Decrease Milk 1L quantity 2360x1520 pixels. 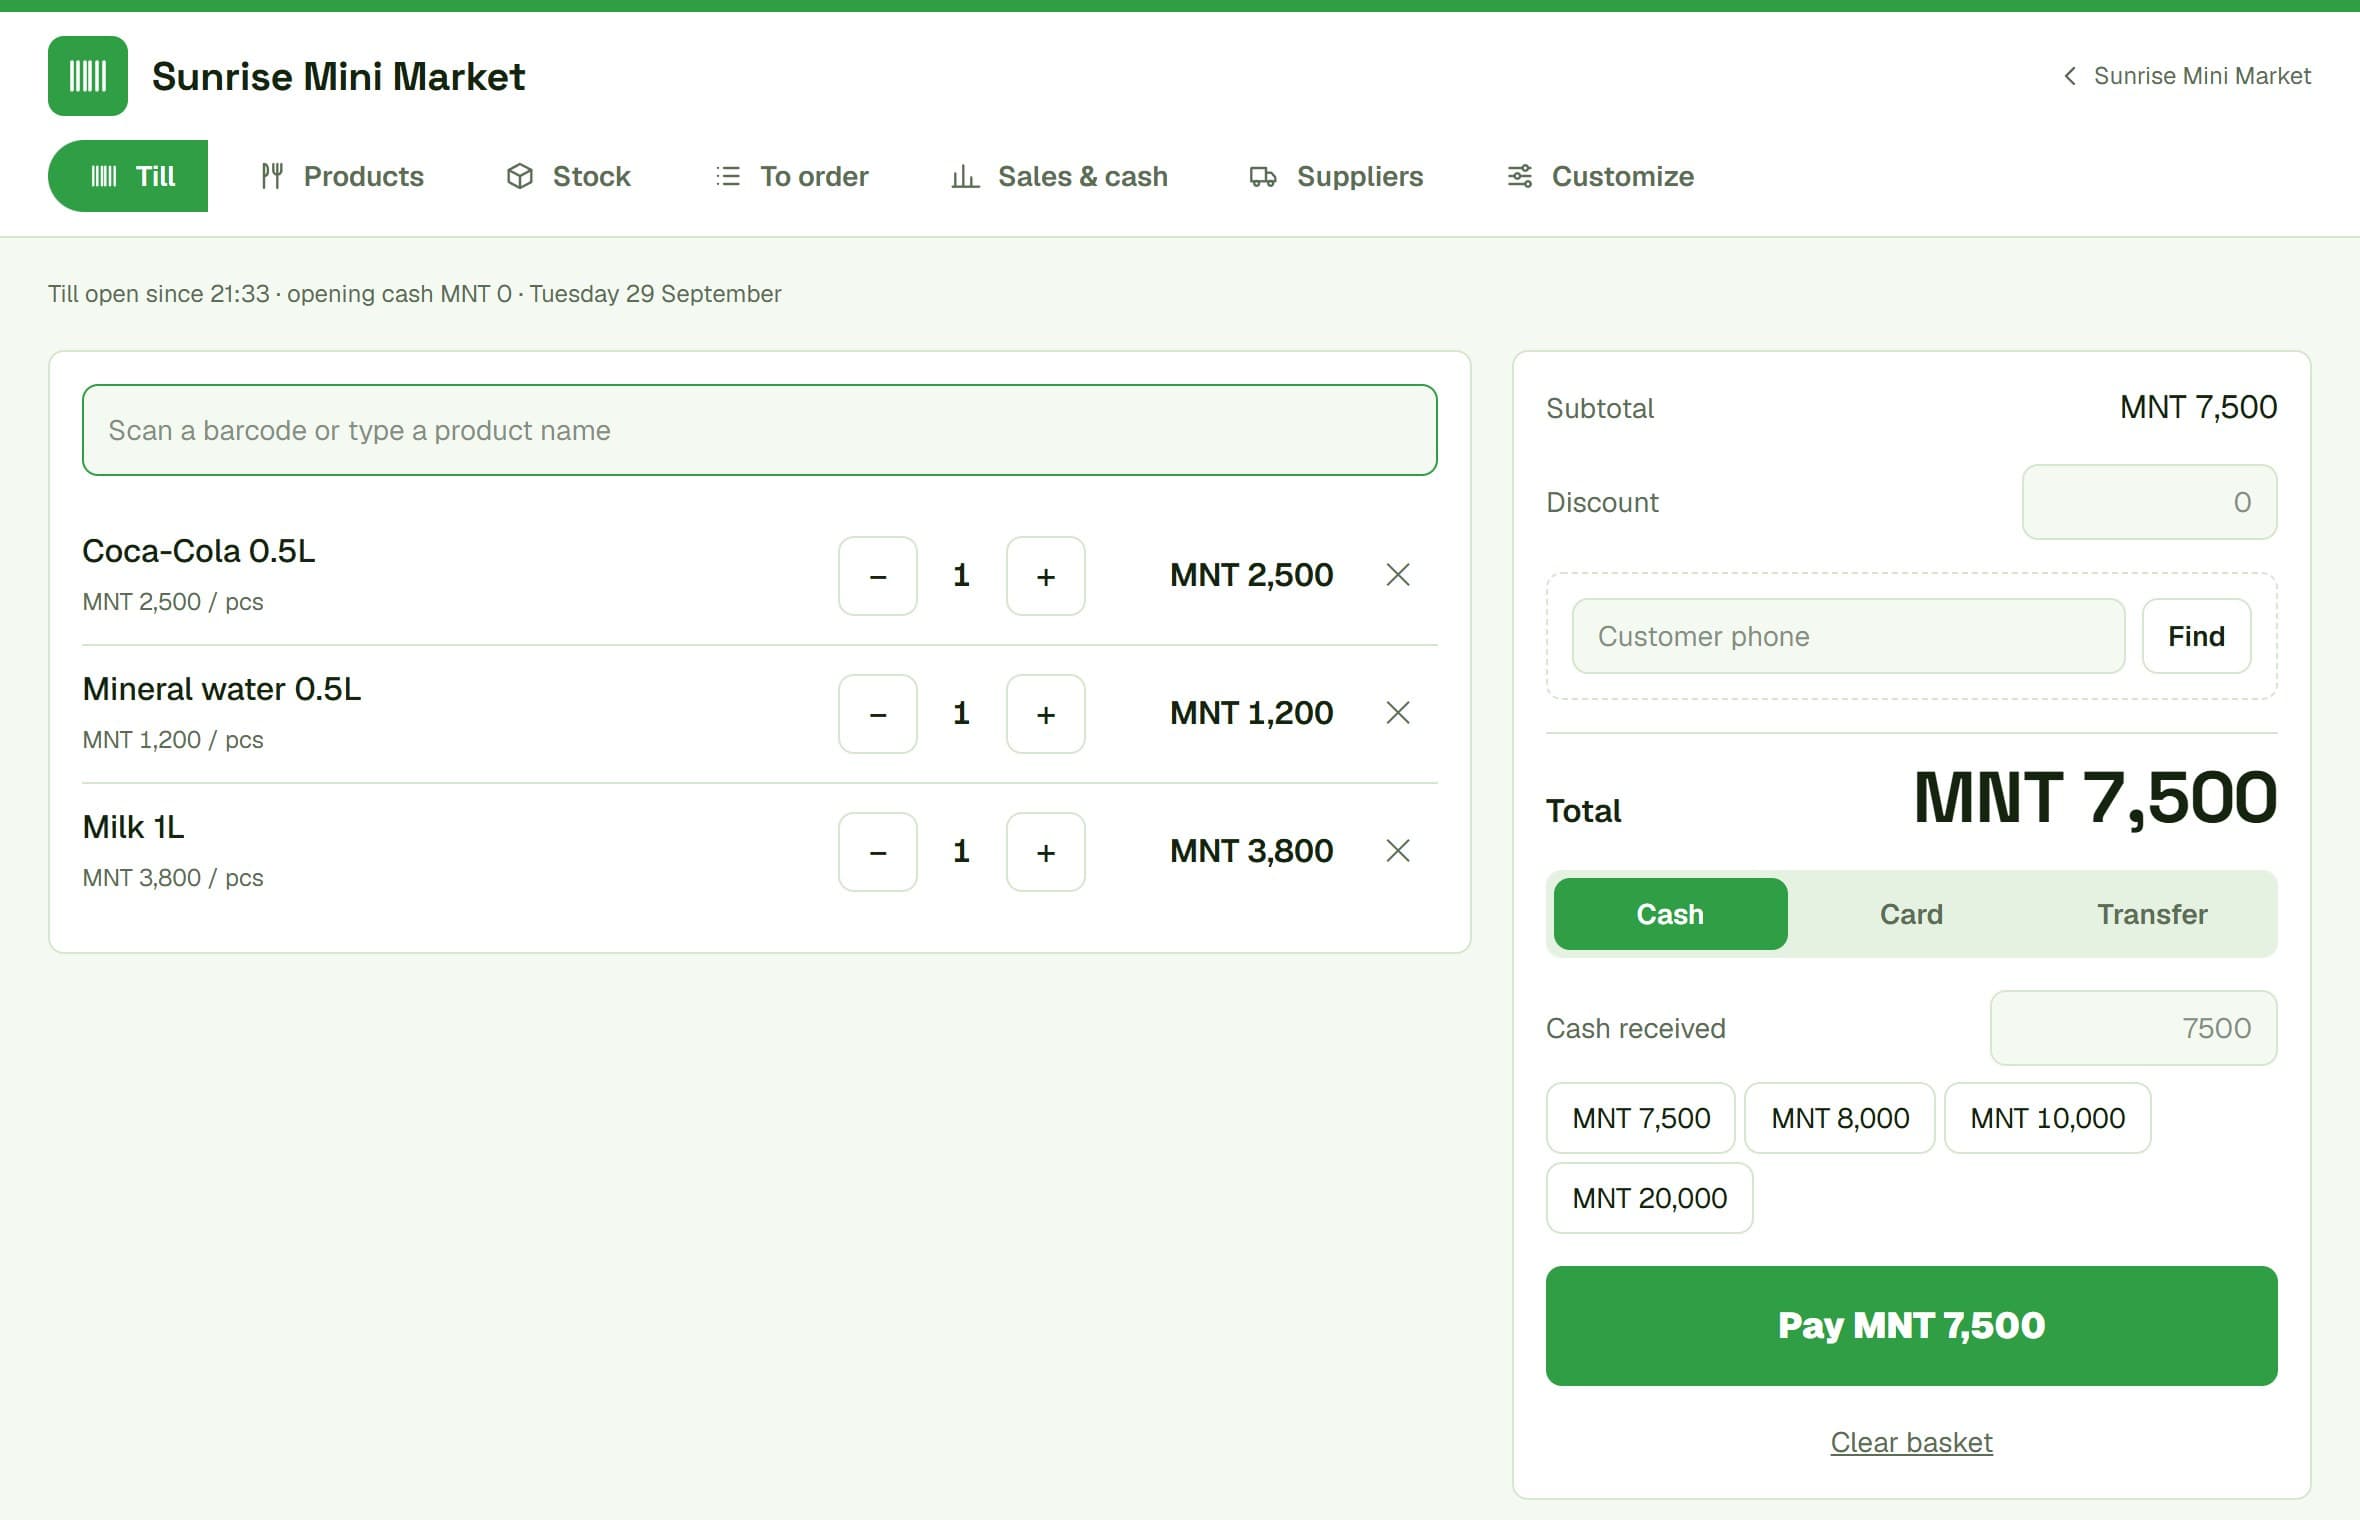pos(878,852)
